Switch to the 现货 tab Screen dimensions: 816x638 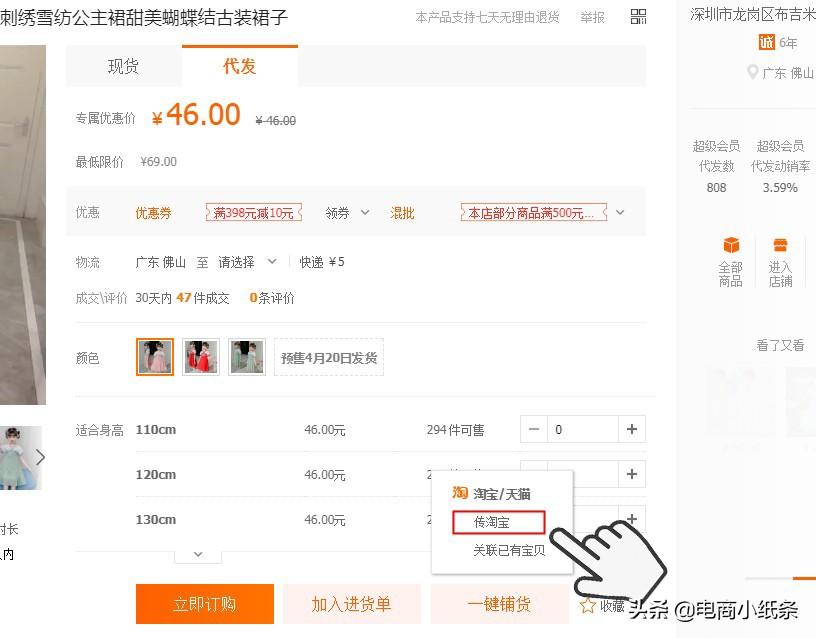[x=123, y=66]
